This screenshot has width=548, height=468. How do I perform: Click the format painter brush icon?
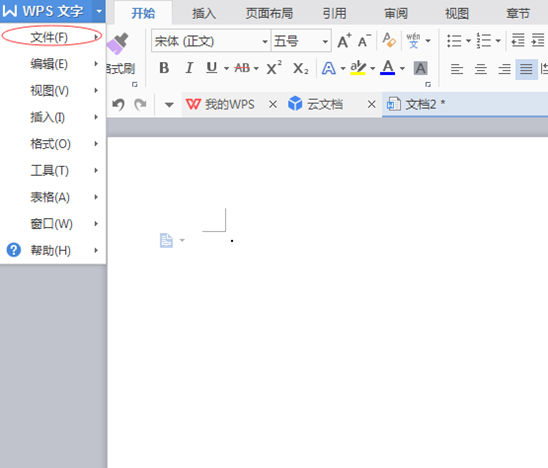click(118, 44)
